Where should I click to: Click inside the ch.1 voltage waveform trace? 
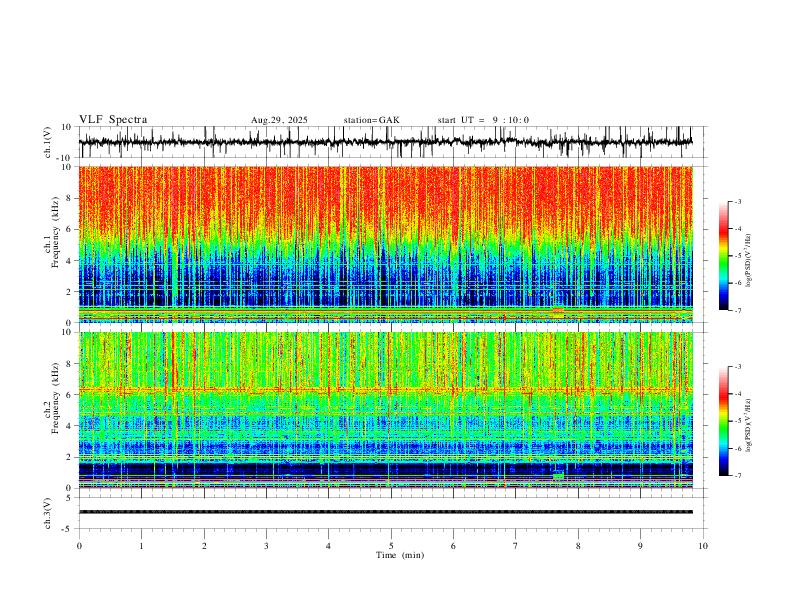(x=386, y=142)
